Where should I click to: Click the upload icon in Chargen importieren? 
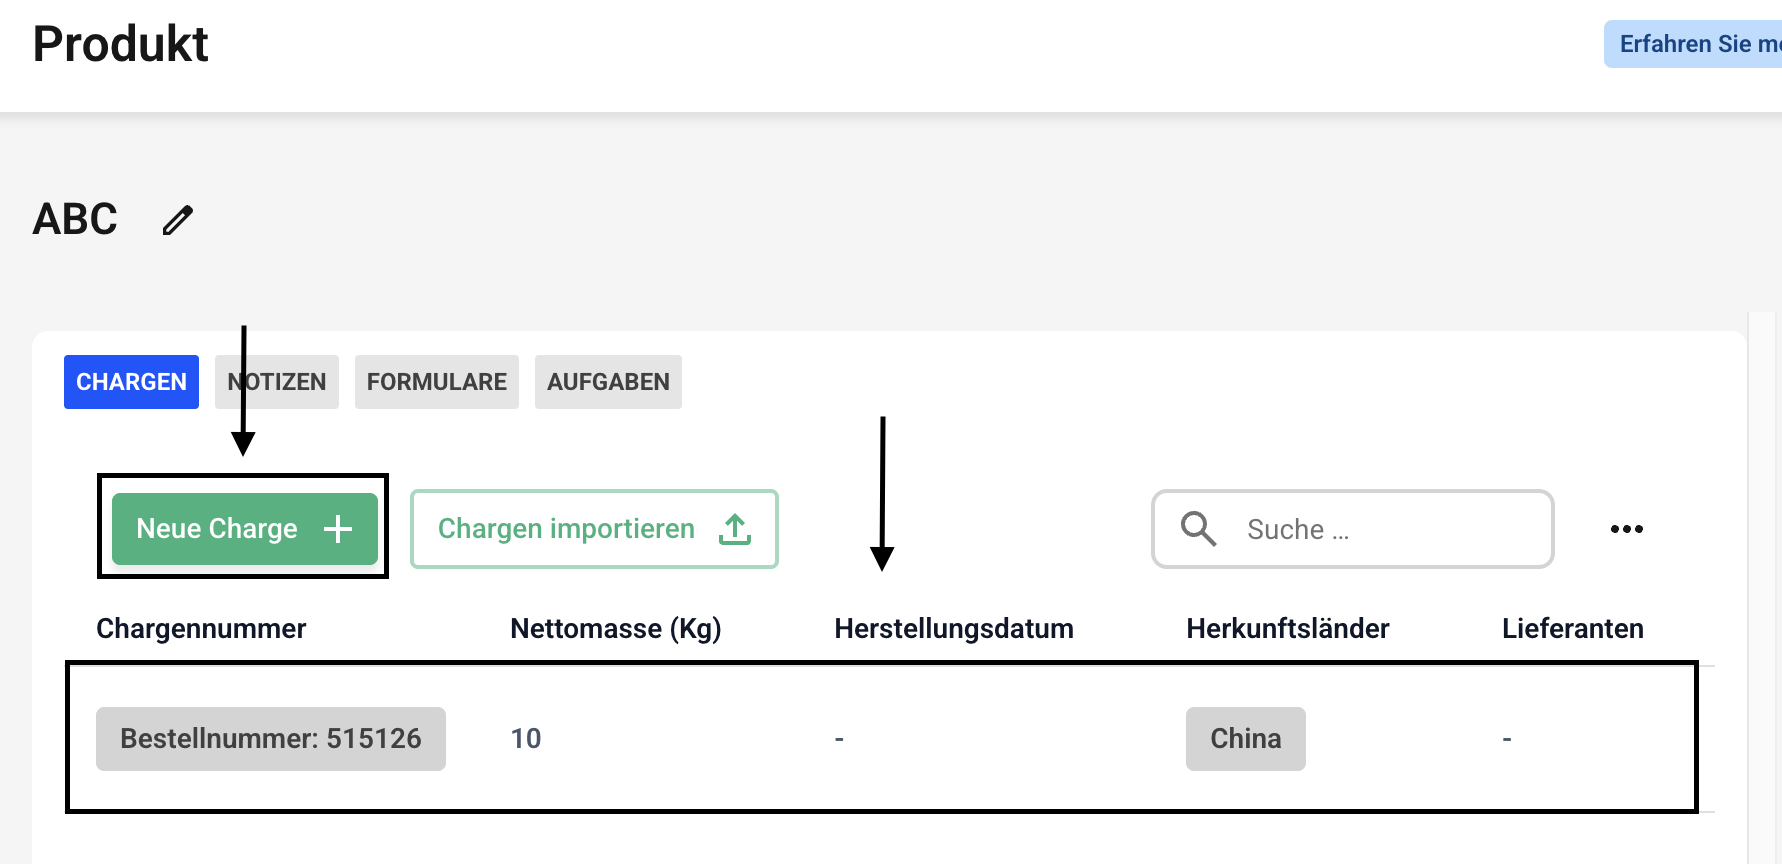[735, 529]
